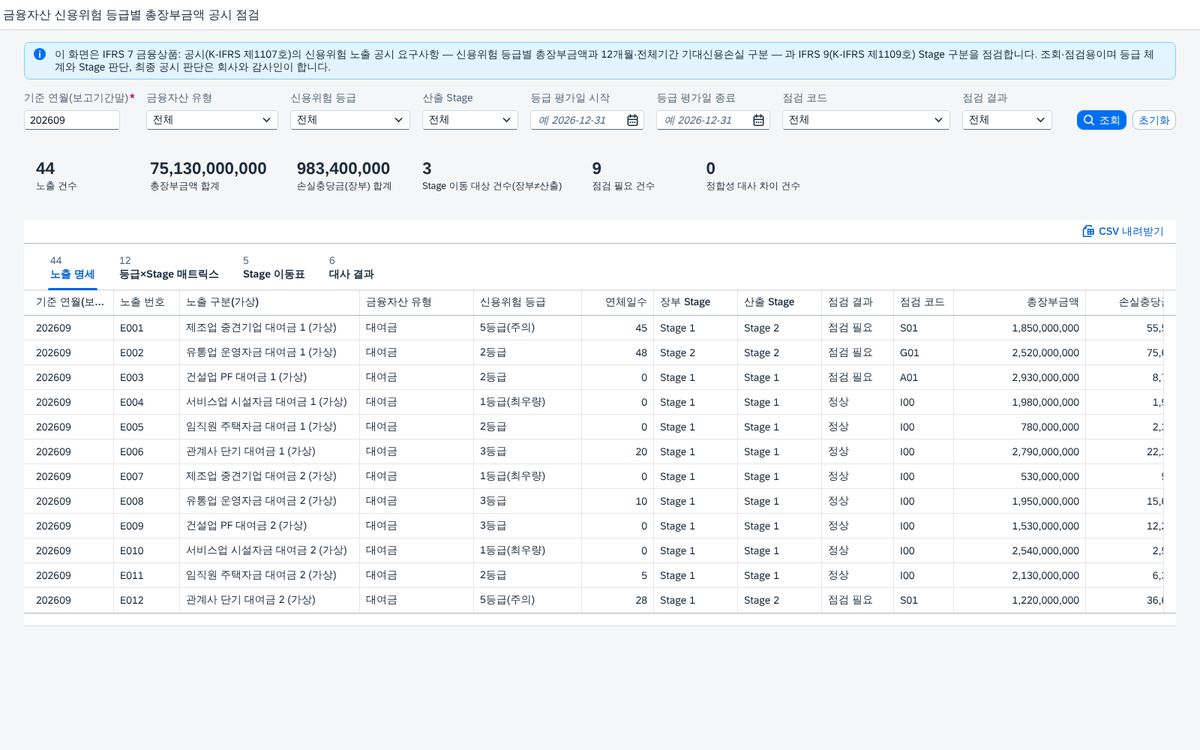
Task: Open the 점검 코드 dropdown
Action: [x=866, y=120]
